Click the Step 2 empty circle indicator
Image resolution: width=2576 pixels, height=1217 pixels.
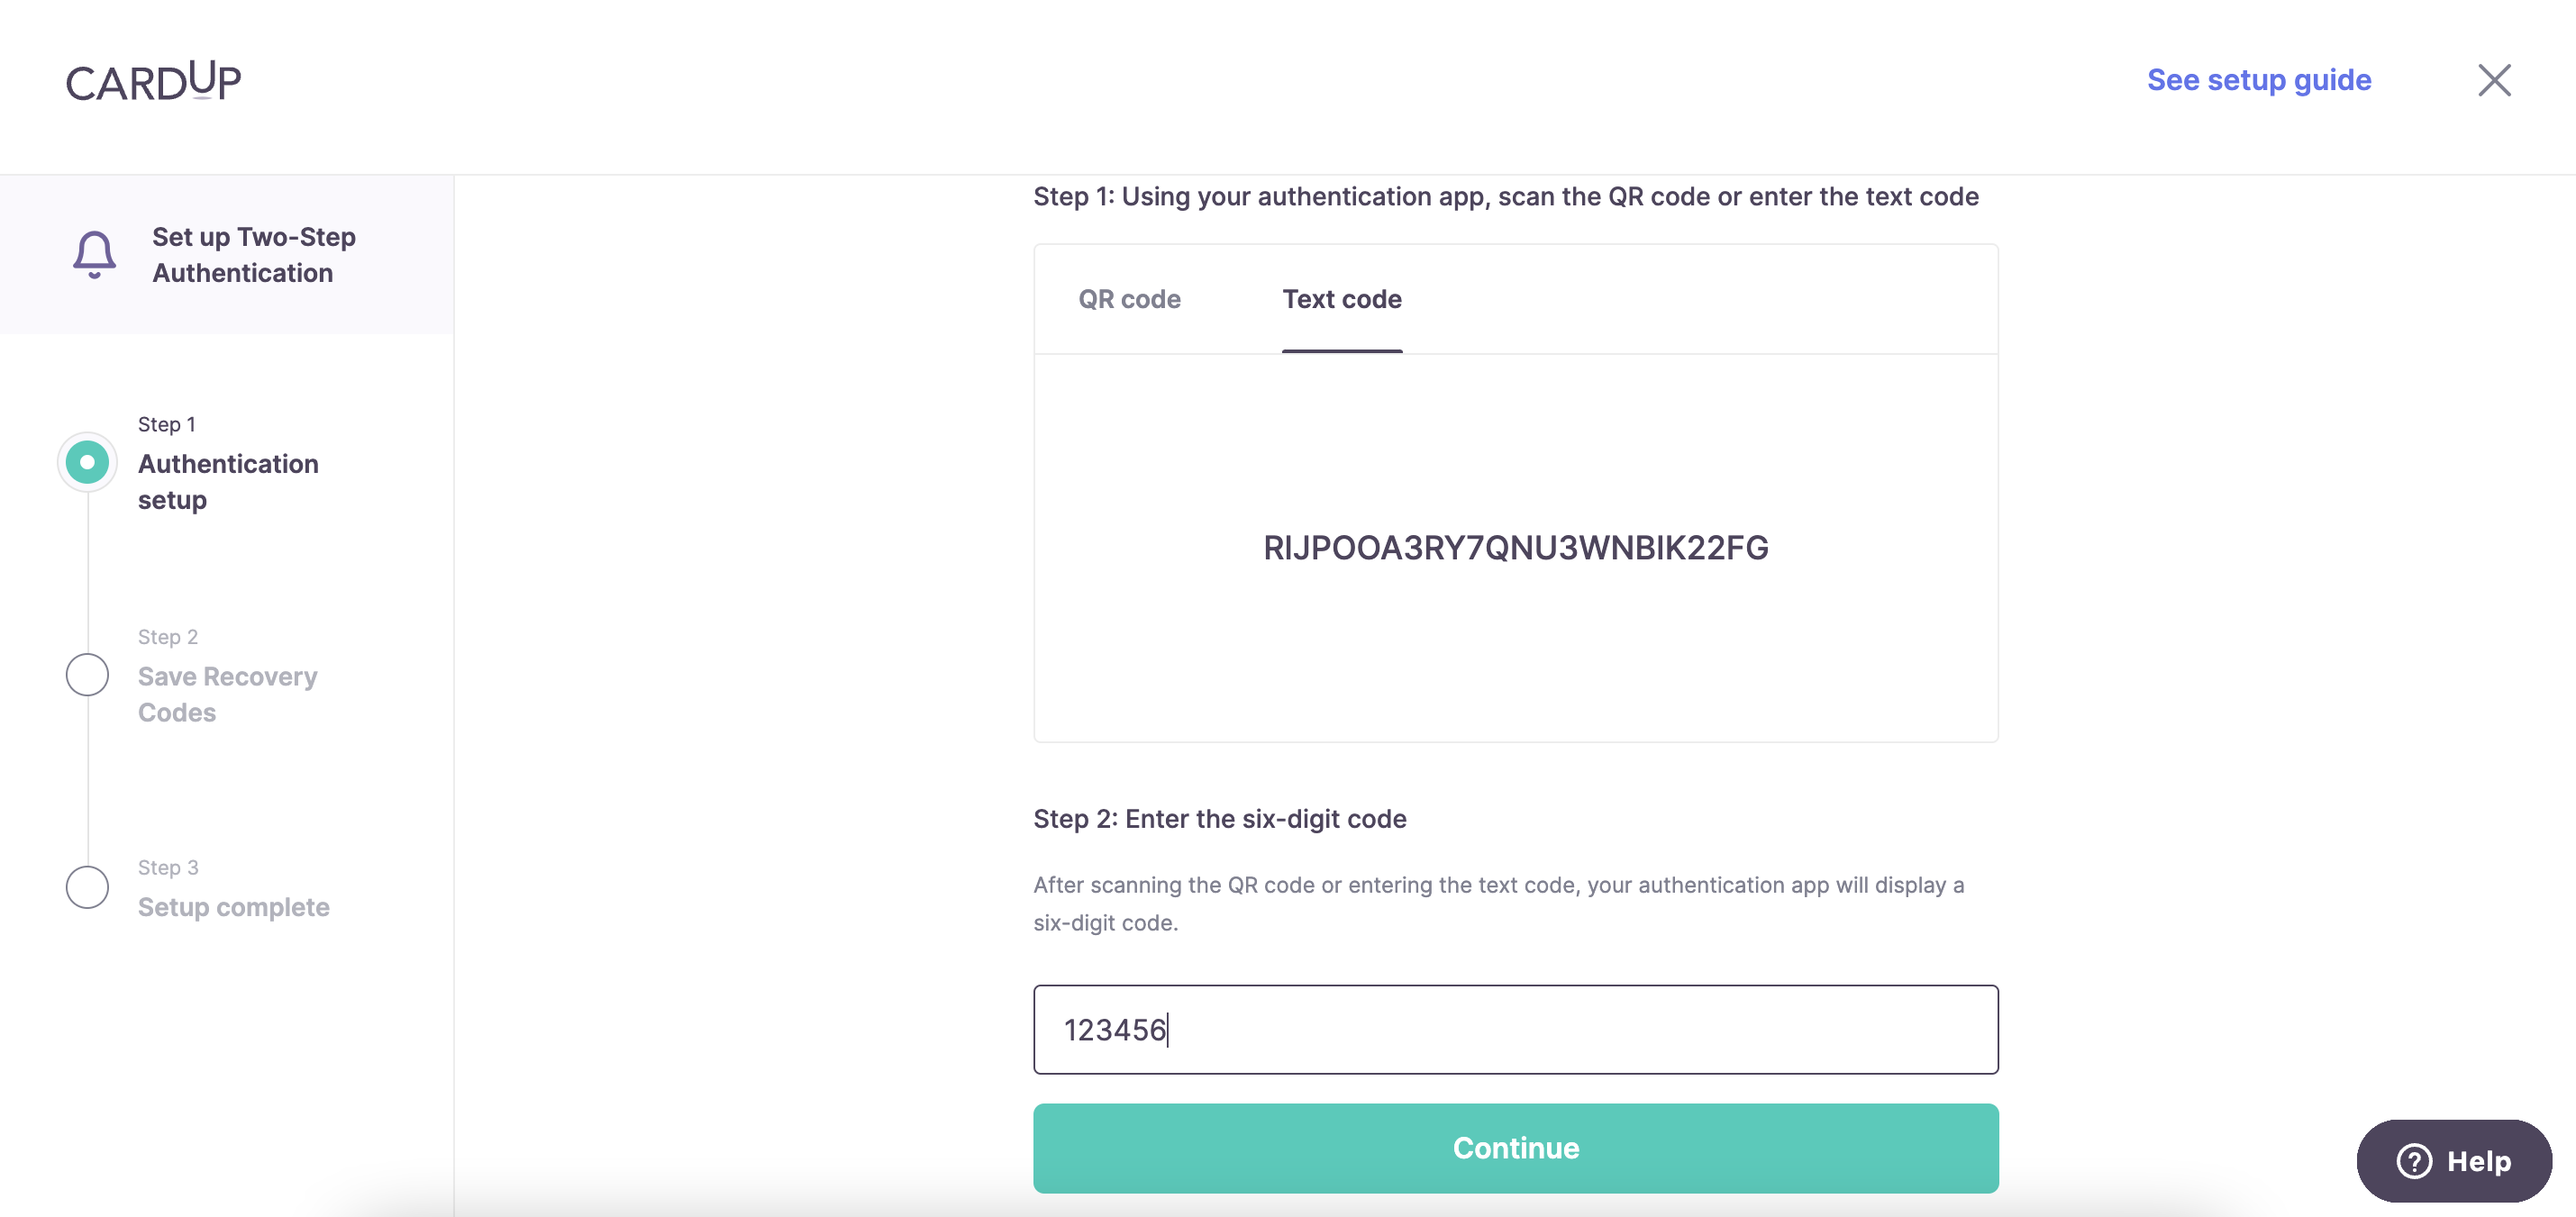(87, 675)
